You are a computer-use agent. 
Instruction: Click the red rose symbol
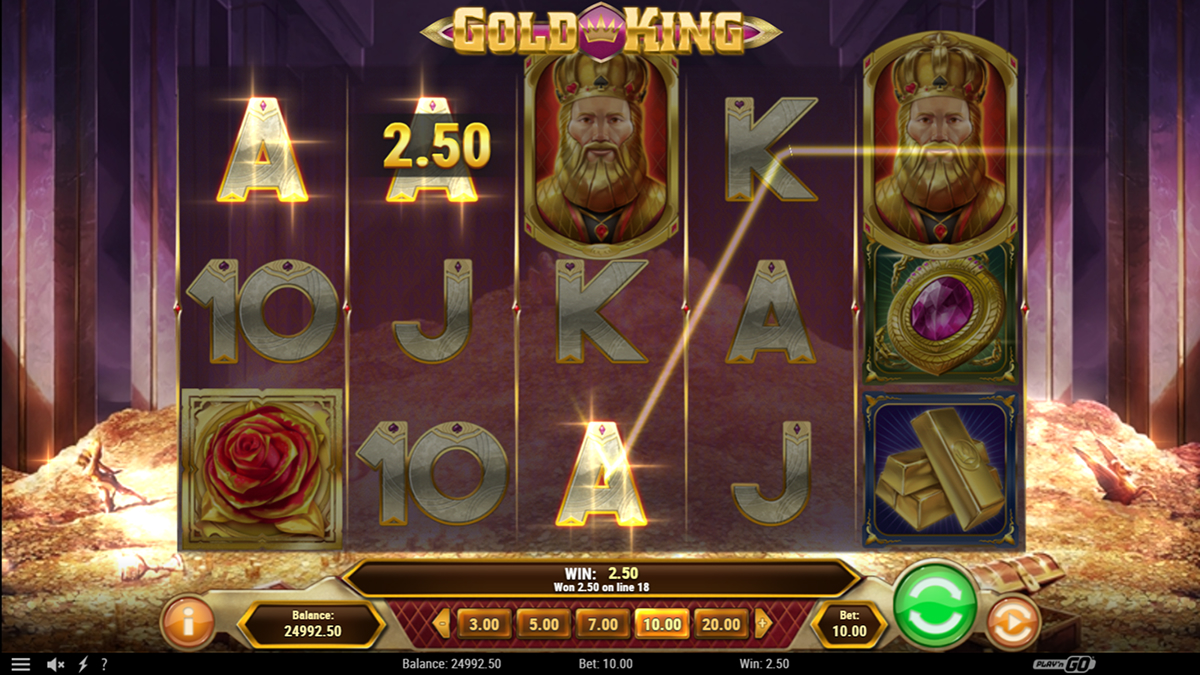[262, 470]
